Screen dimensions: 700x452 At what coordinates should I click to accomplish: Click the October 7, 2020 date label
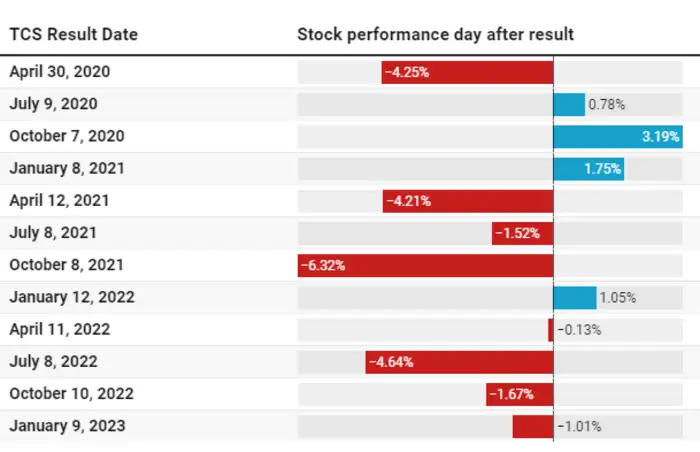click(x=67, y=136)
